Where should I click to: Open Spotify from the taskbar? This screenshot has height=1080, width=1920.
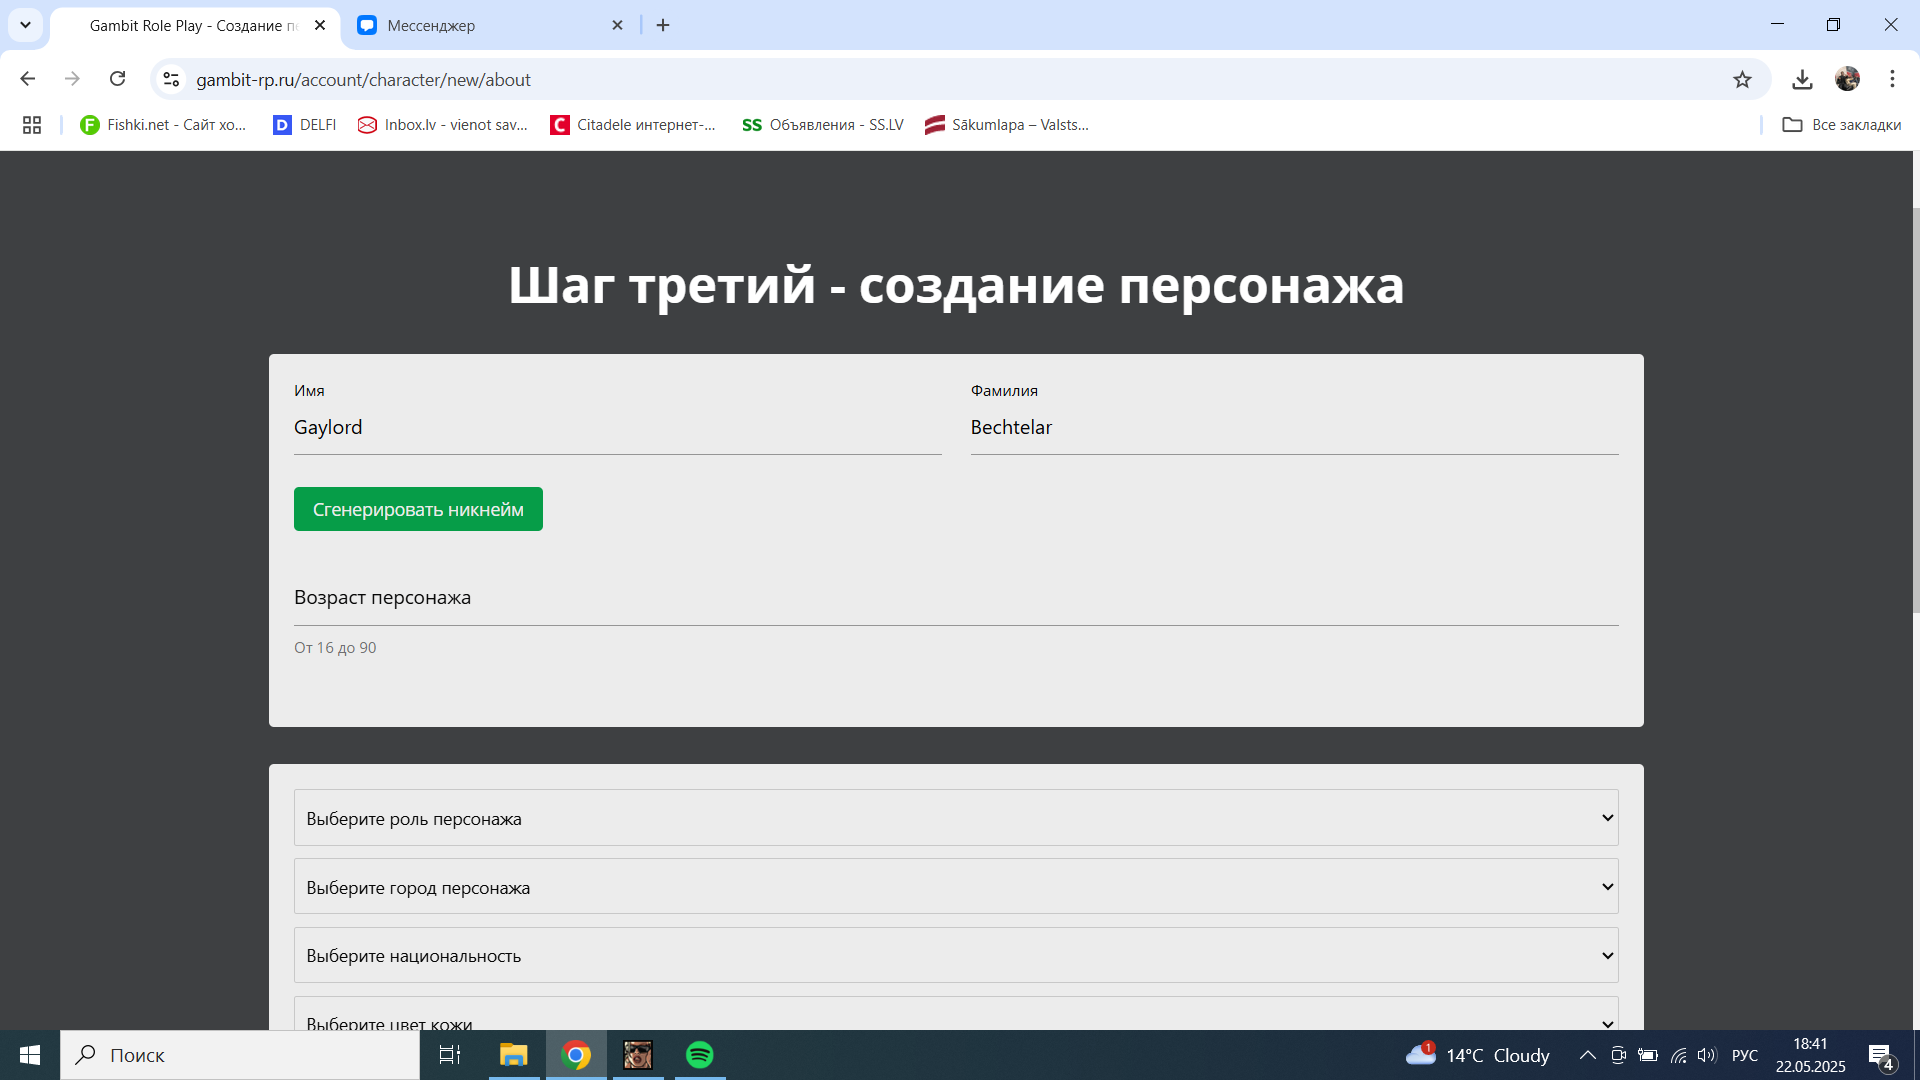tap(700, 1055)
